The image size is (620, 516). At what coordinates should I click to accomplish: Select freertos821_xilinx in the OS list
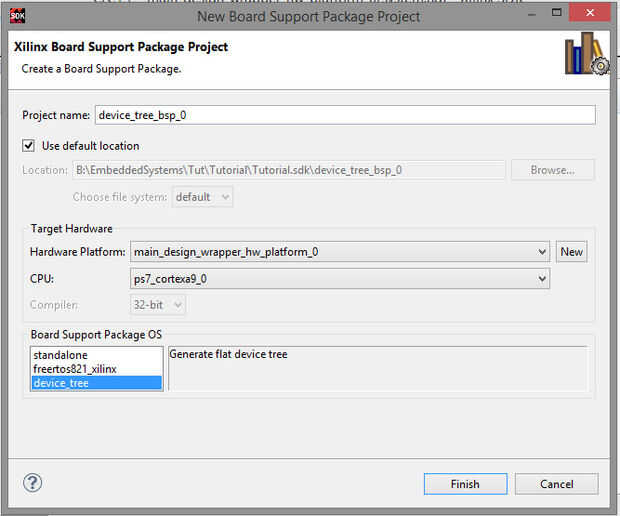pyautogui.click(x=75, y=369)
